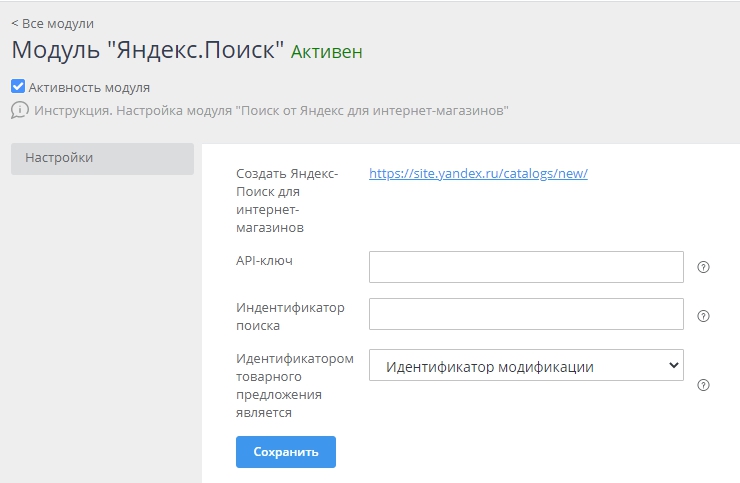Click the Модуль "Яндекс.Поиск" page heading

pos(148,50)
